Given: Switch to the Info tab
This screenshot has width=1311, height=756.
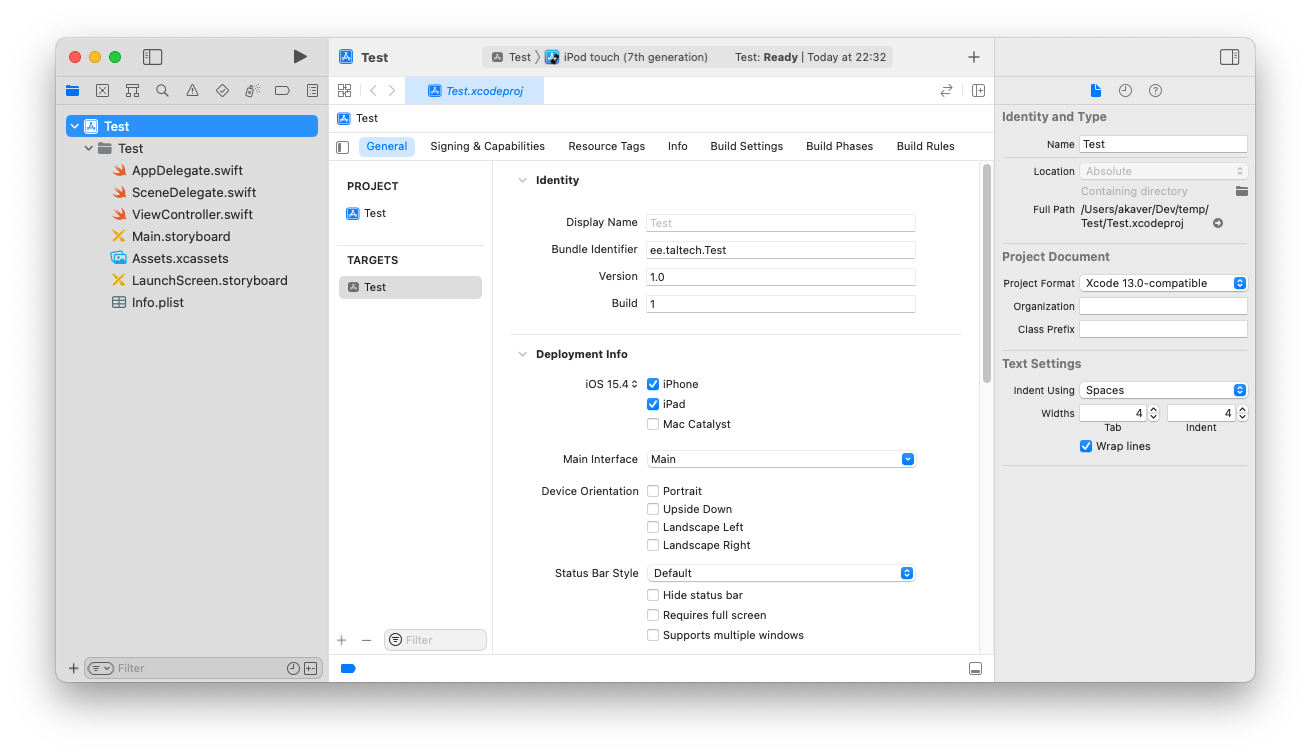Looking at the screenshot, I should click(x=678, y=146).
